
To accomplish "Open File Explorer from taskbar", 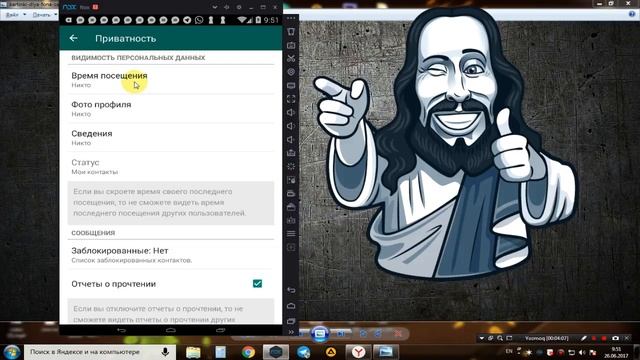I will pos(193,352).
